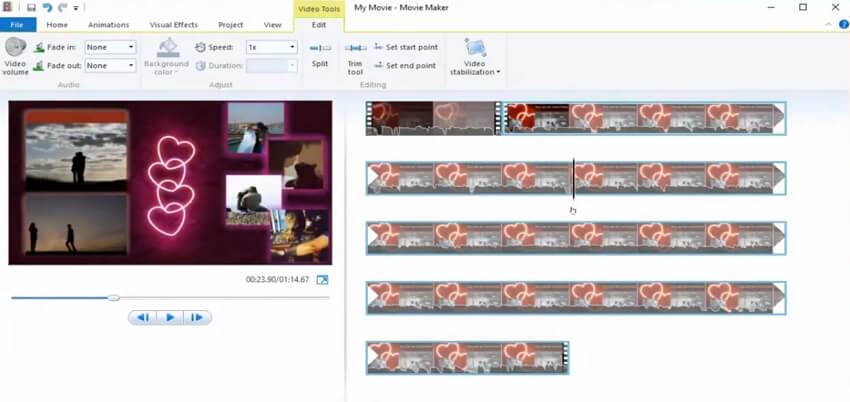
Task: Open Customize Quick Access Toolbar arrow
Action: (76, 8)
